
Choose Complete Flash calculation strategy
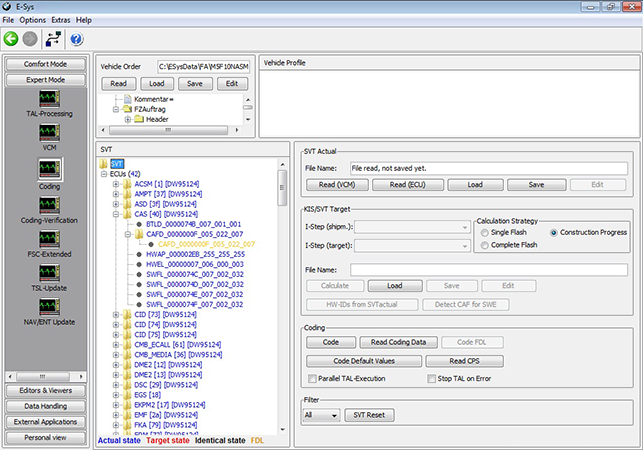click(484, 246)
